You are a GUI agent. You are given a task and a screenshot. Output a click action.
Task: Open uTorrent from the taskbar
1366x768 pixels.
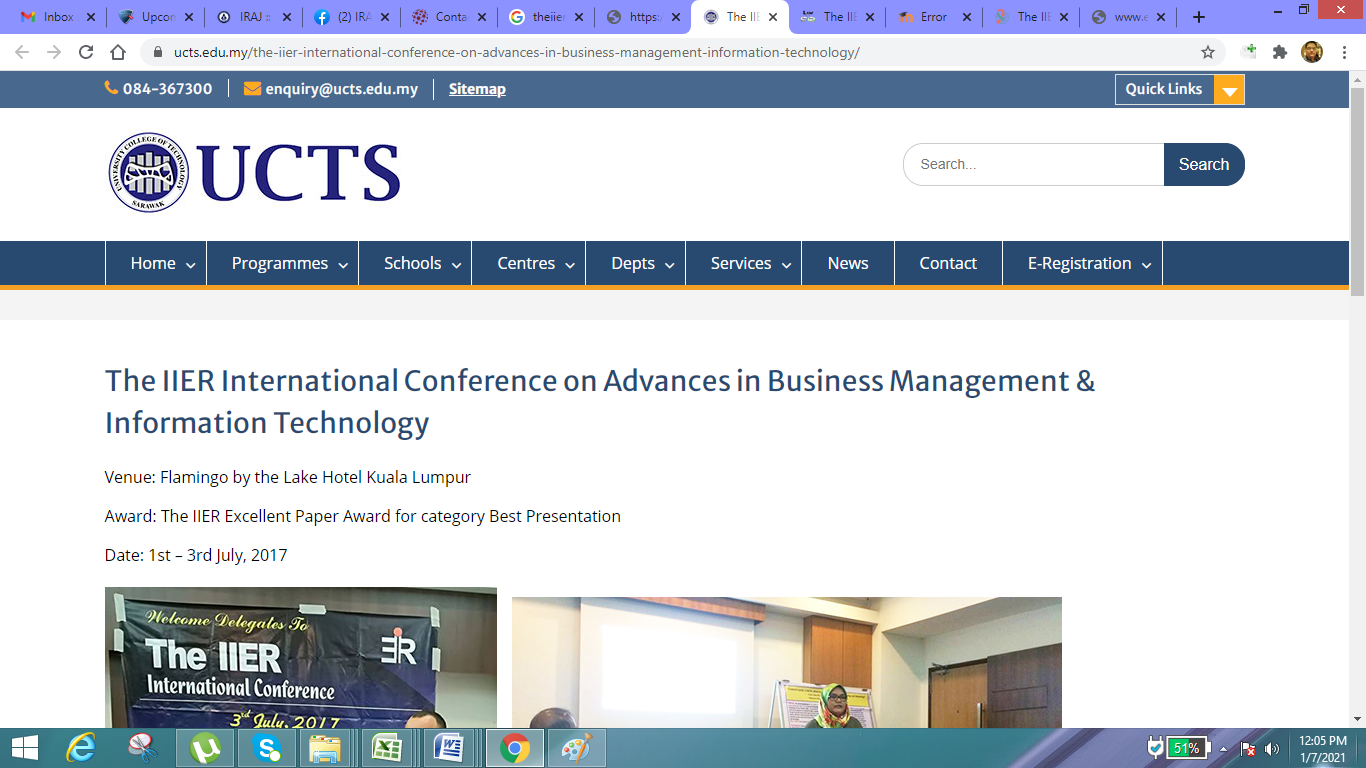click(x=205, y=748)
